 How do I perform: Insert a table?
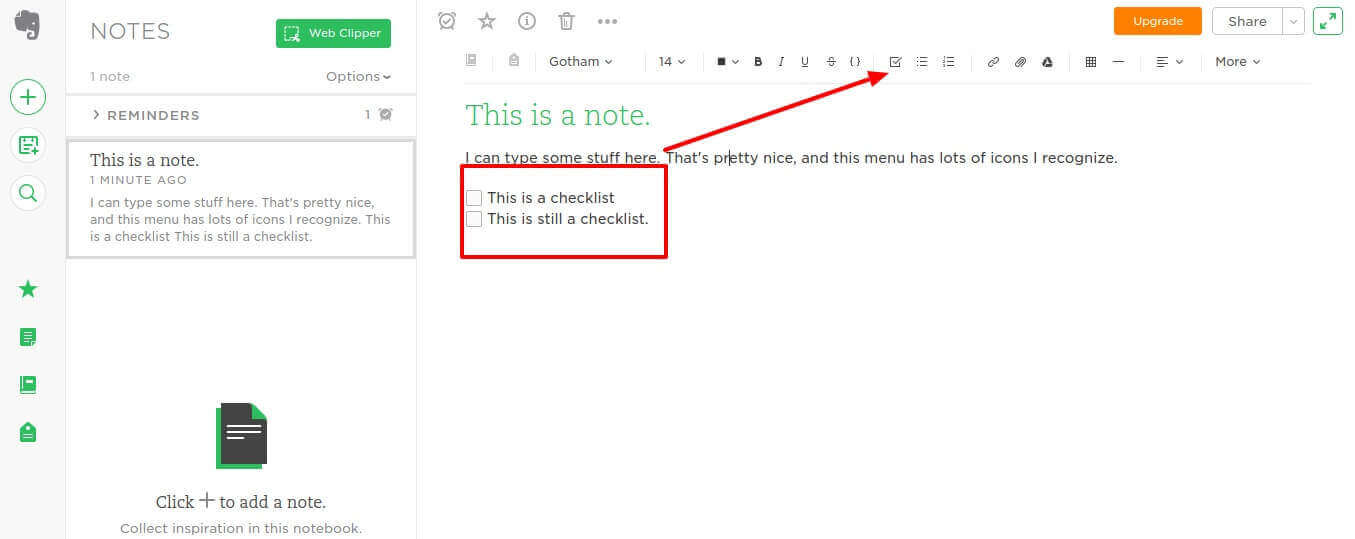[x=1091, y=62]
